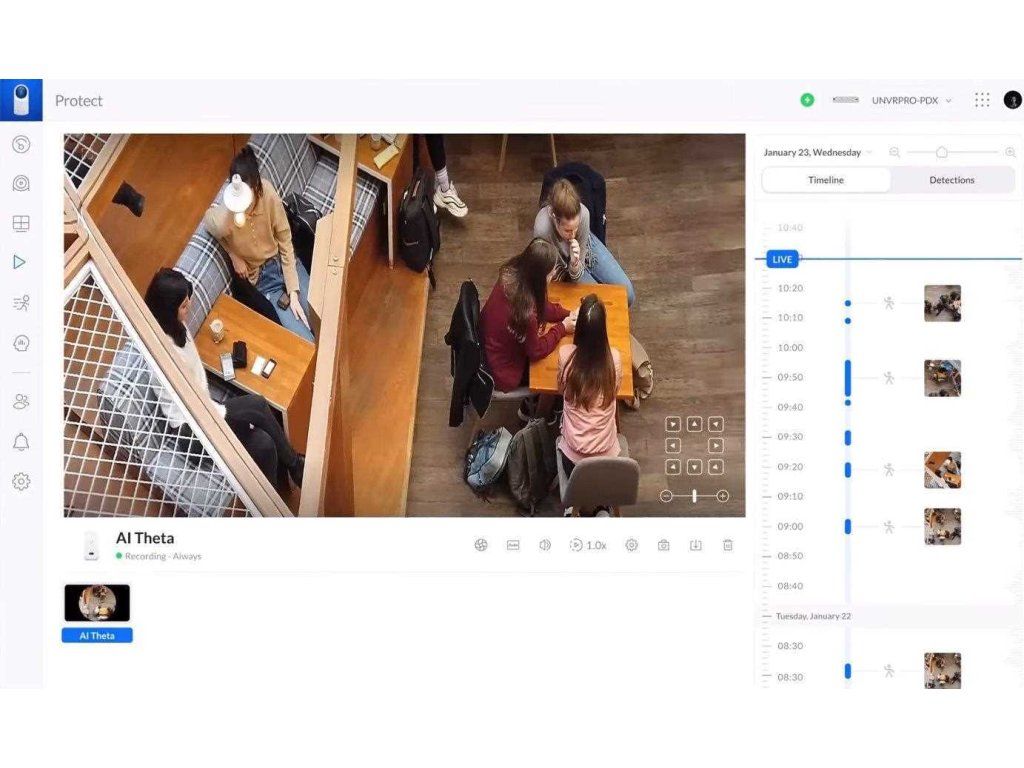1024x768 pixels.
Task: Open camera settings gear below video
Action: point(631,545)
